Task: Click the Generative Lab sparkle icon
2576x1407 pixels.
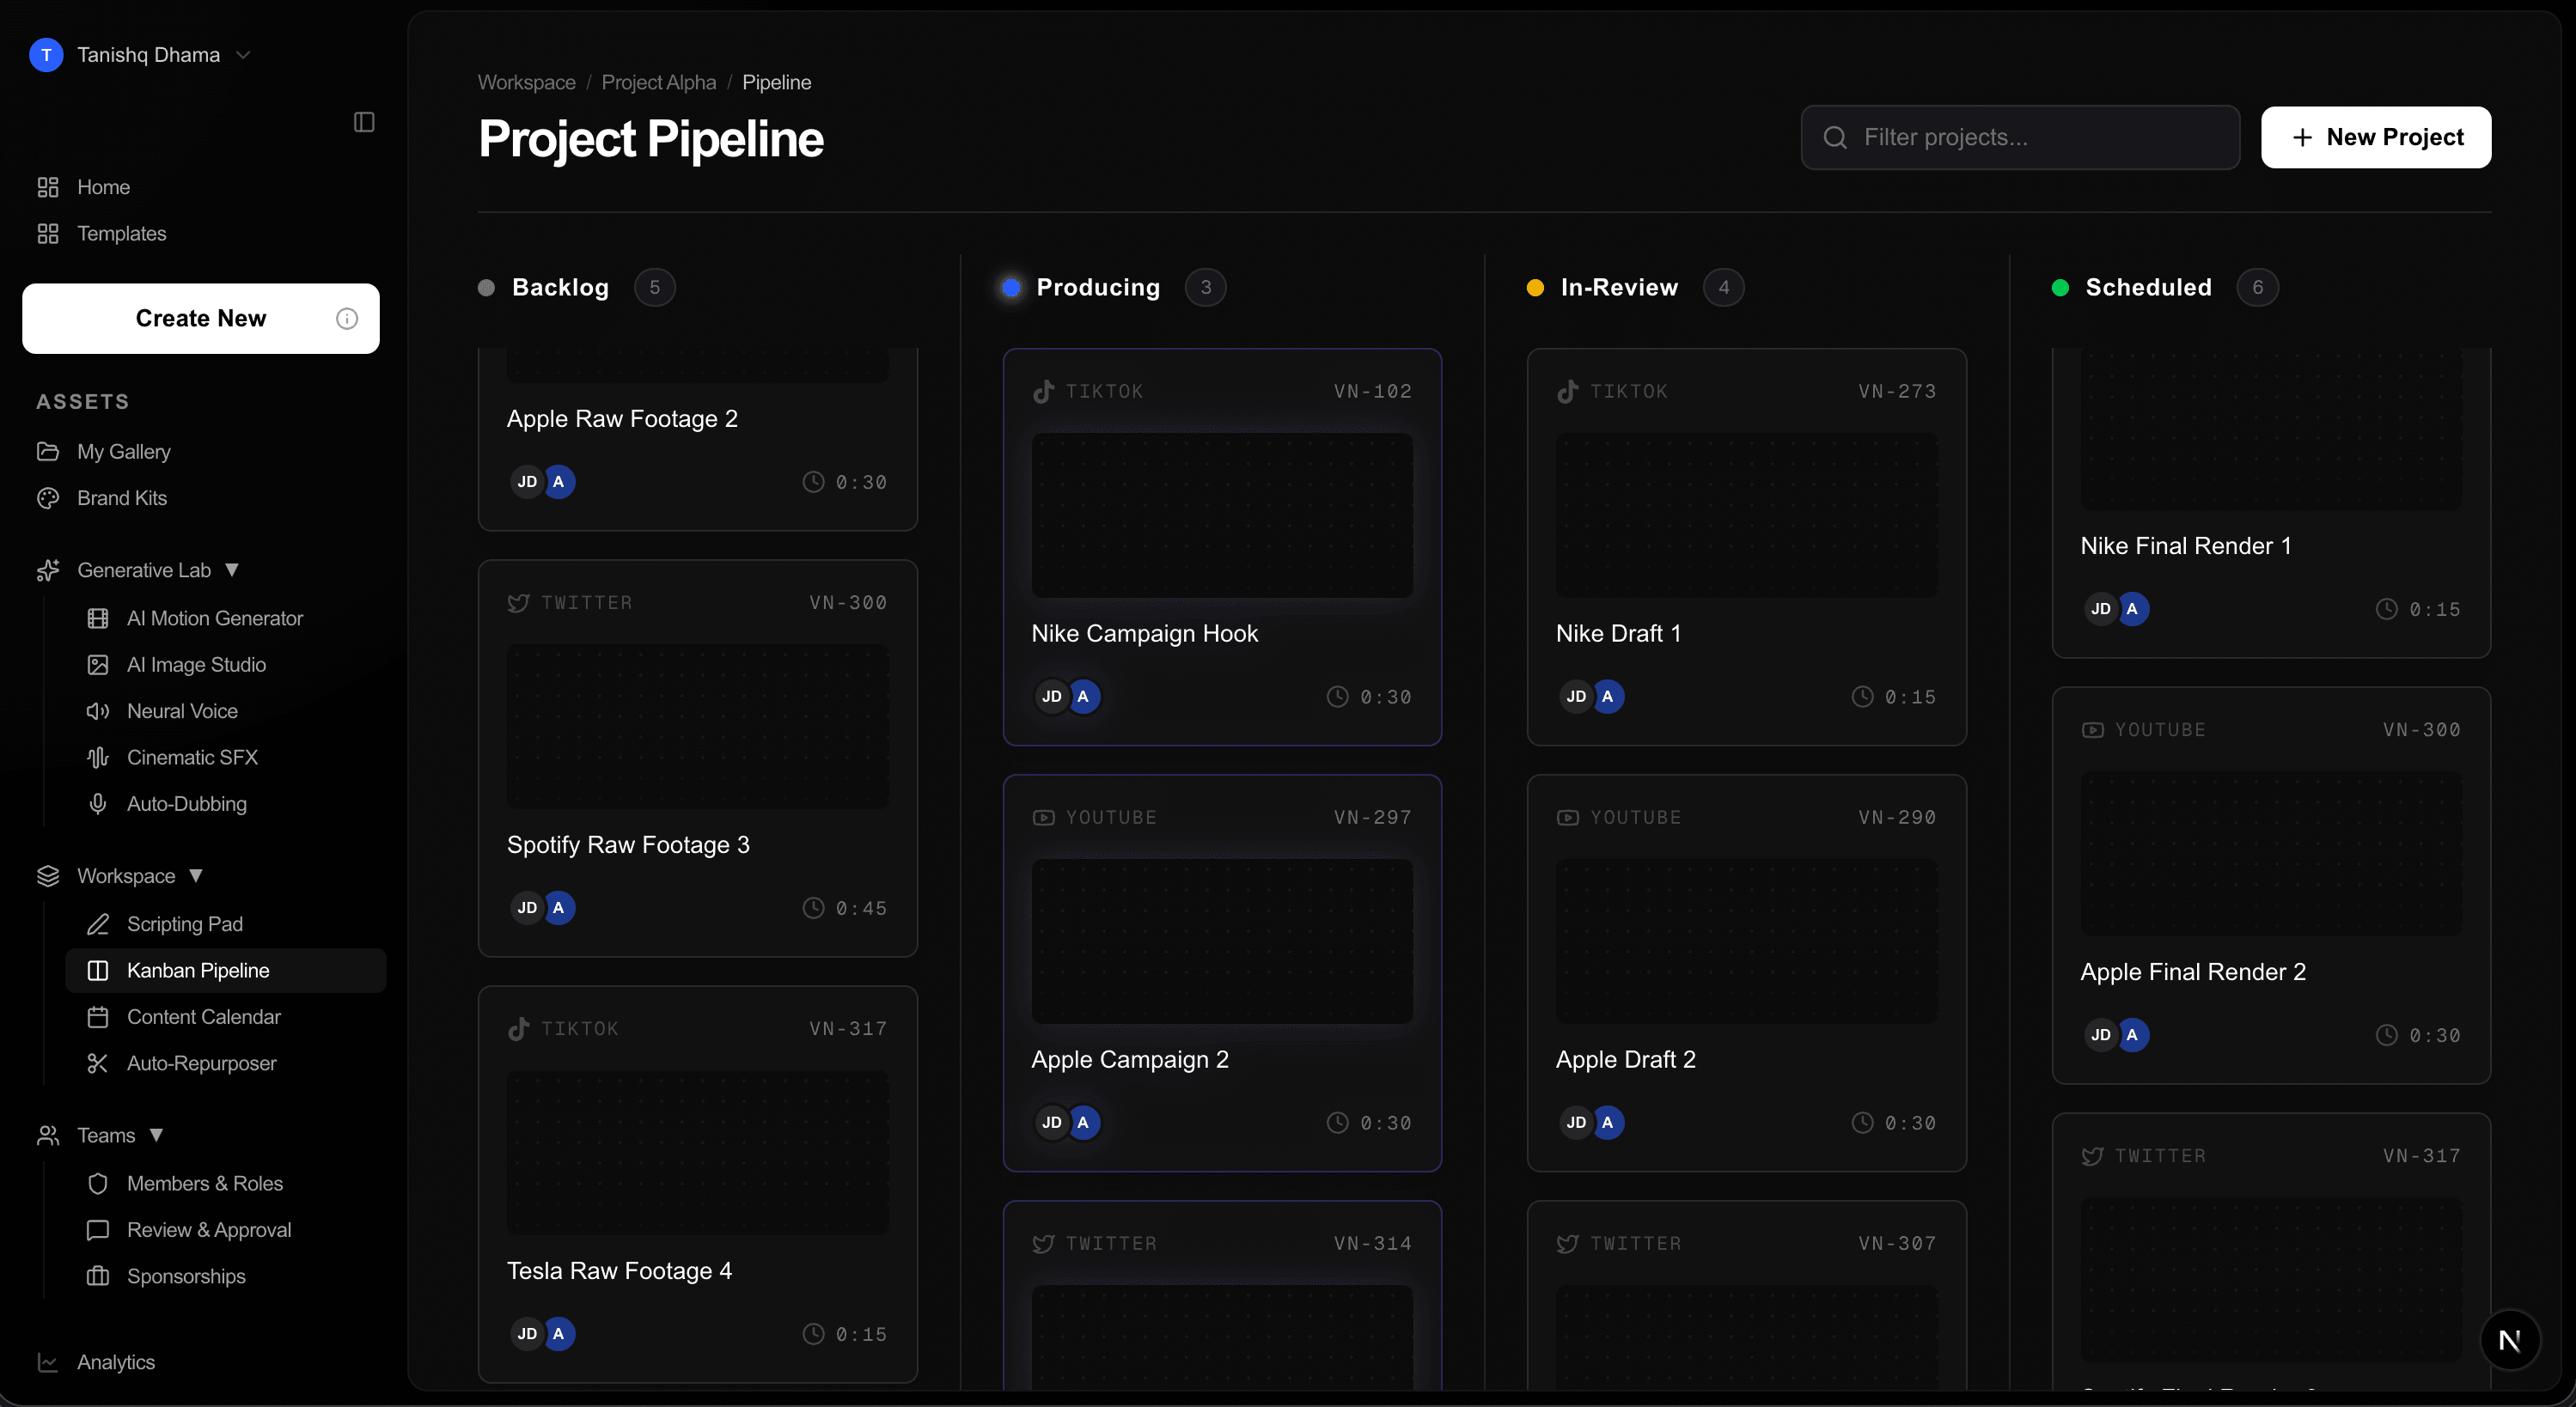Action: pyautogui.click(x=47, y=570)
